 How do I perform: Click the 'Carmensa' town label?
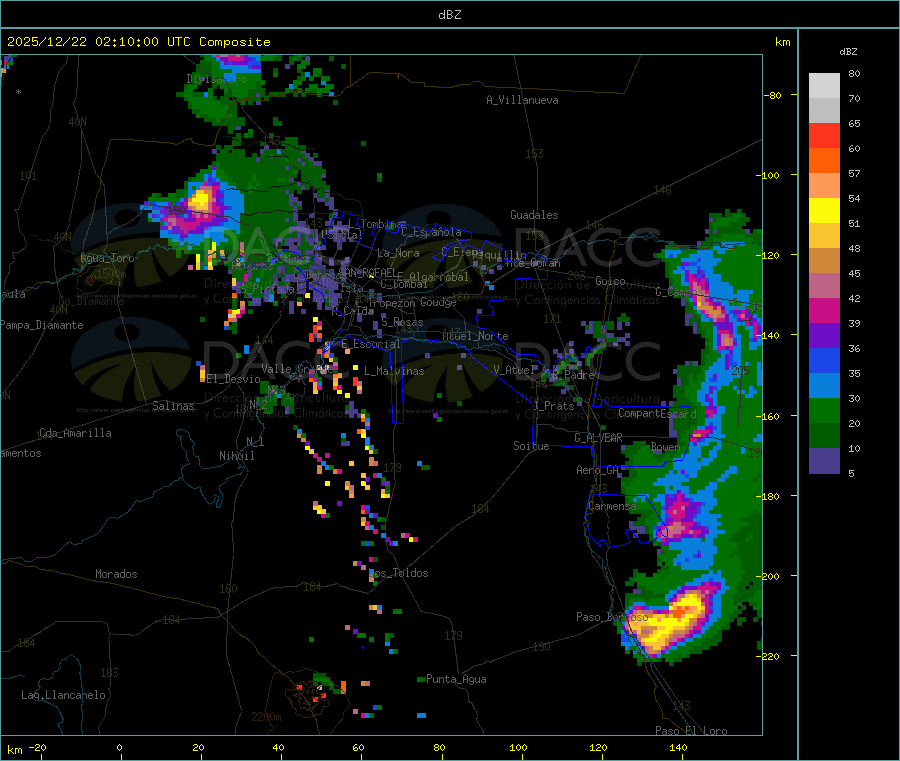click(612, 506)
